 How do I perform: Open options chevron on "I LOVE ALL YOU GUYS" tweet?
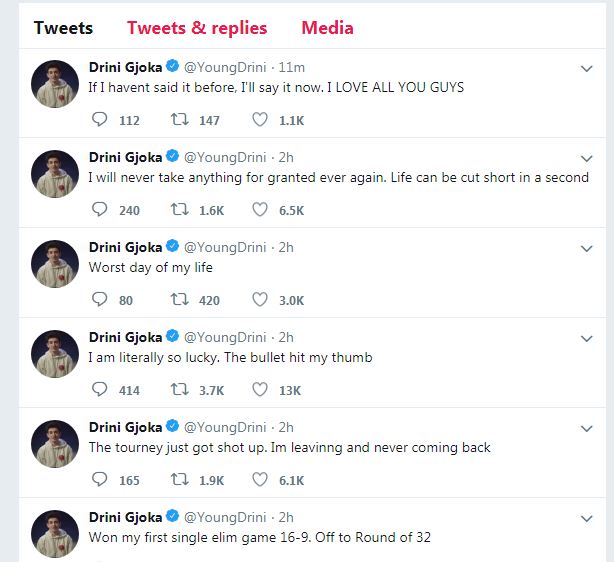coord(587,68)
